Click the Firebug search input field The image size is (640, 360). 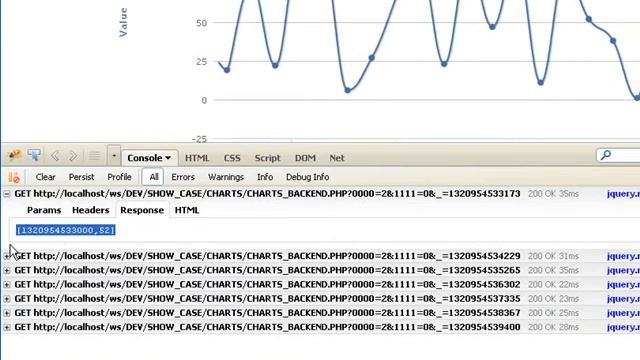point(618,155)
